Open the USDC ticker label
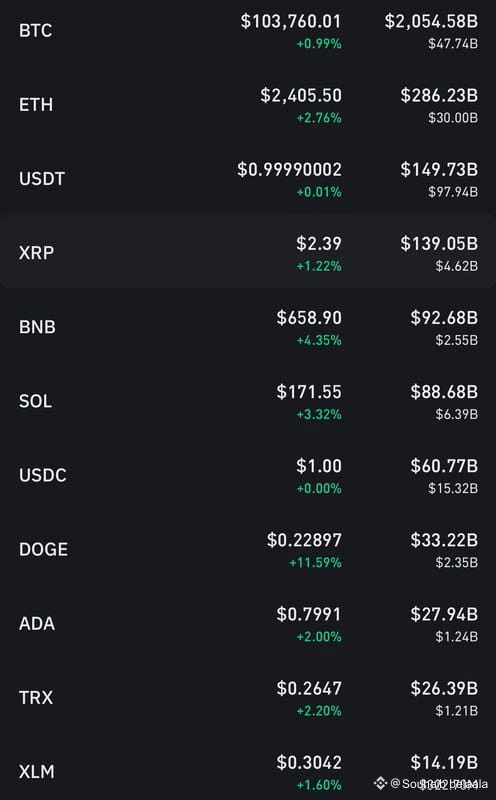This screenshot has height=800, width=496. 43,475
